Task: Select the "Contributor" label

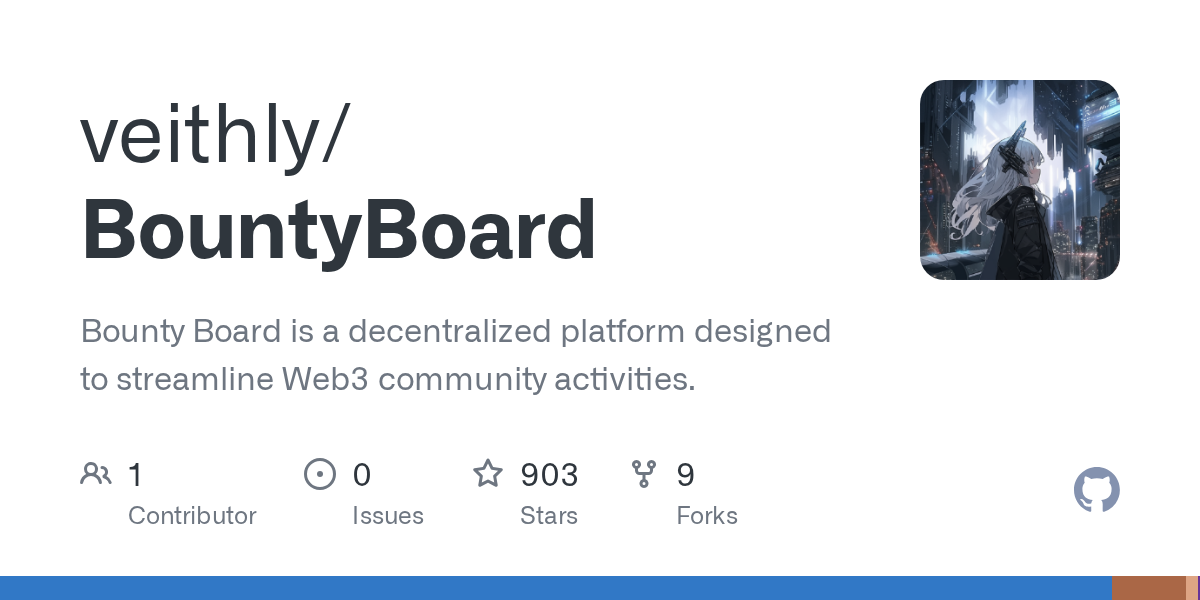Action: click(x=192, y=516)
